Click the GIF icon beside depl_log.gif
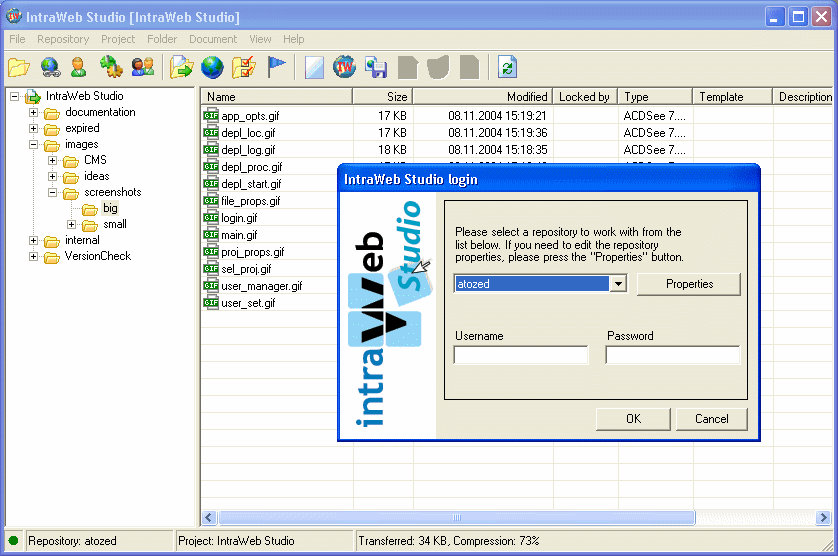The width and height of the screenshot is (838, 556). point(211,150)
